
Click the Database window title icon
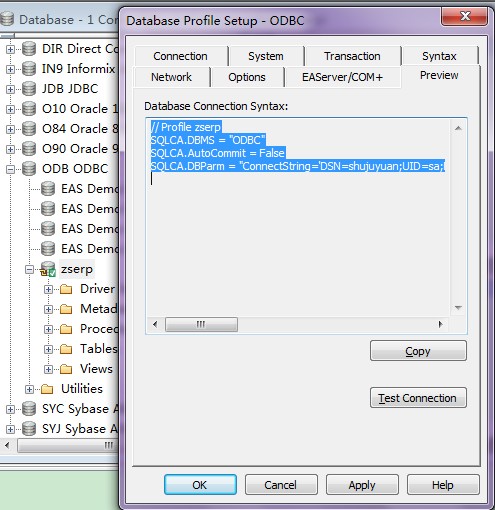pyautogui.click(x=7, y=19)
